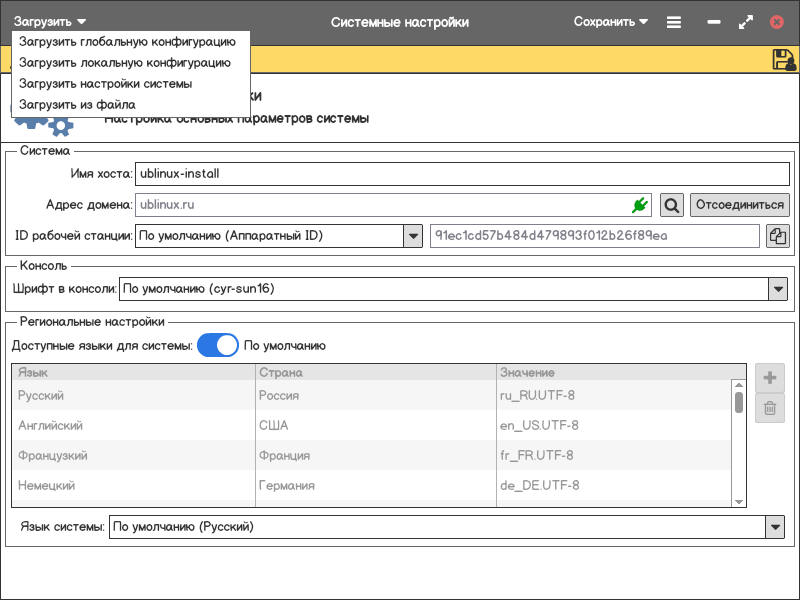Viewport: 800px width, 600px height.
Task: Click the save-as-user floppy disk icon
Action: click(x=783, y=60)
